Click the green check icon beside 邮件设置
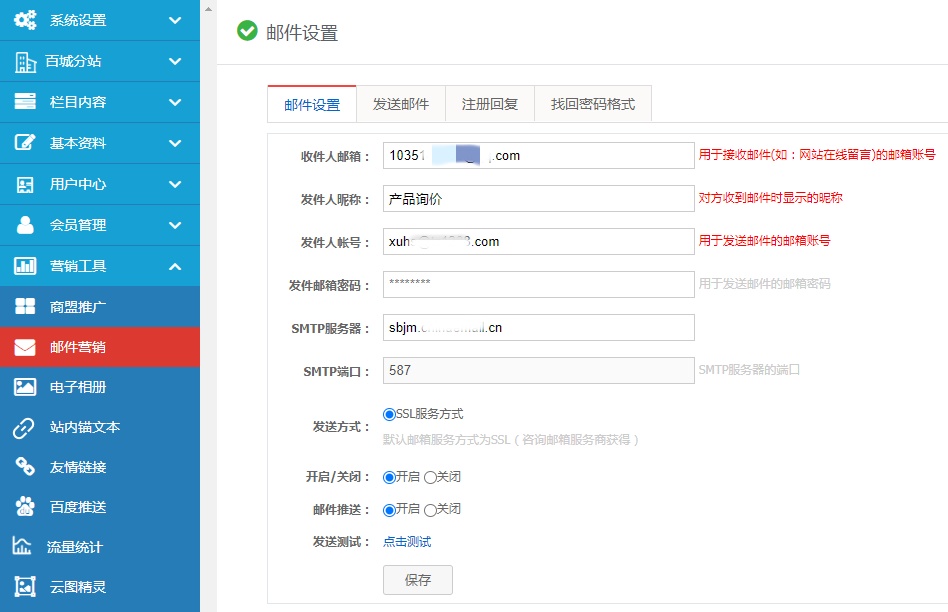This screenshot has width=948, height=612. point(247,30)
